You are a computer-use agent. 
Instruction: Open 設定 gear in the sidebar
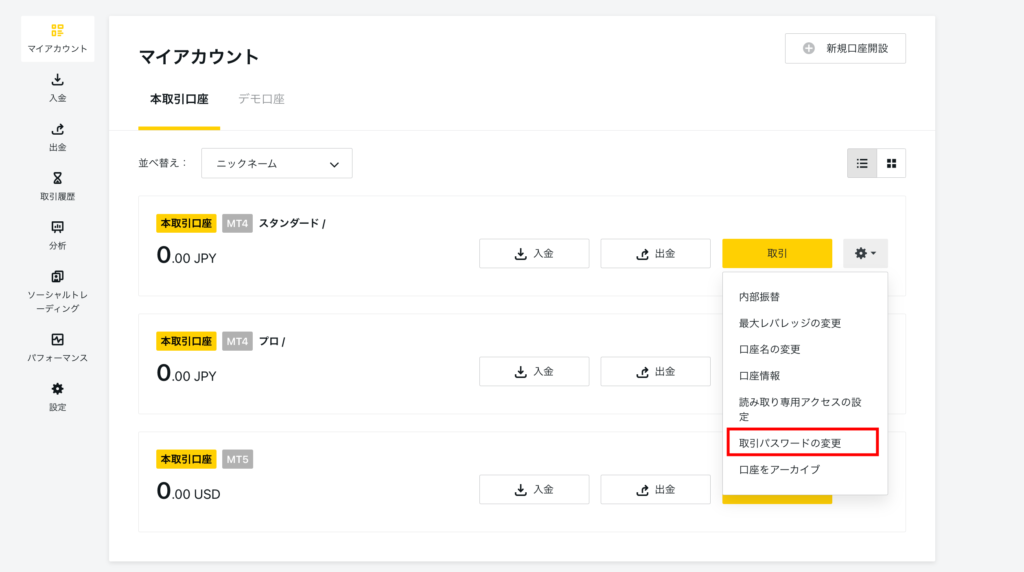pos(57,397)
